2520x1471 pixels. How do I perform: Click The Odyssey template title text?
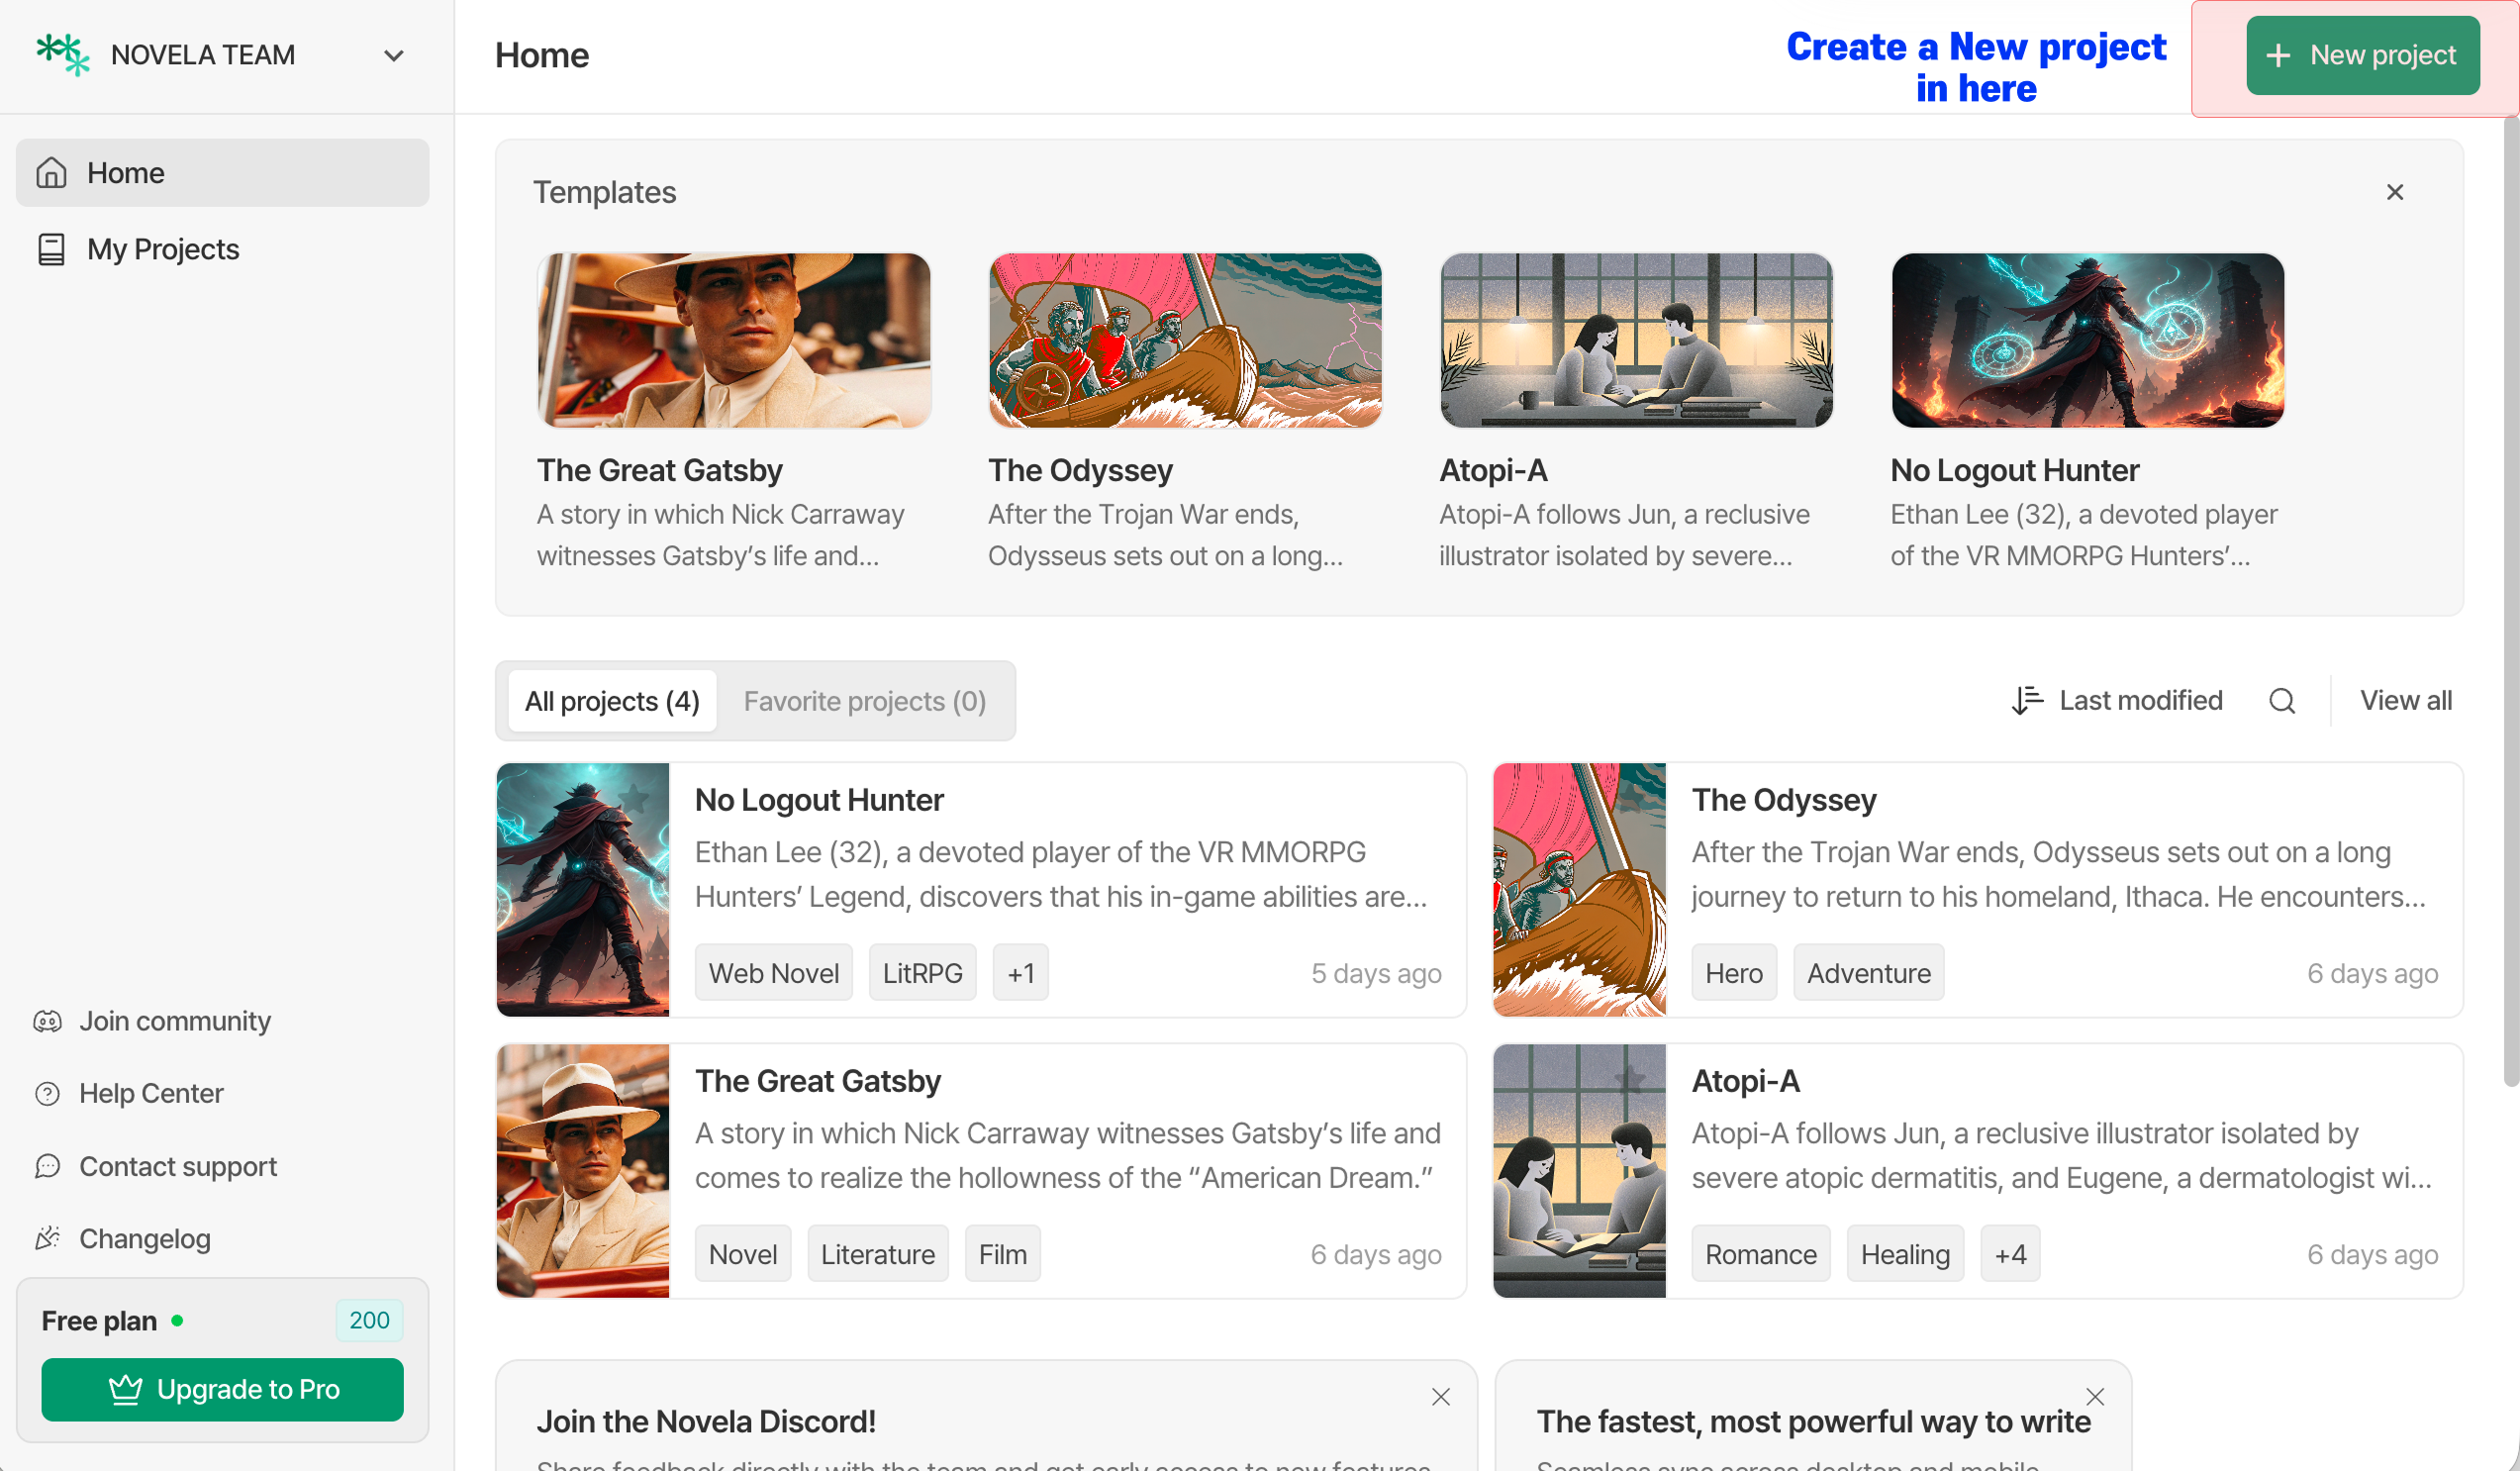click(1080, 470)
